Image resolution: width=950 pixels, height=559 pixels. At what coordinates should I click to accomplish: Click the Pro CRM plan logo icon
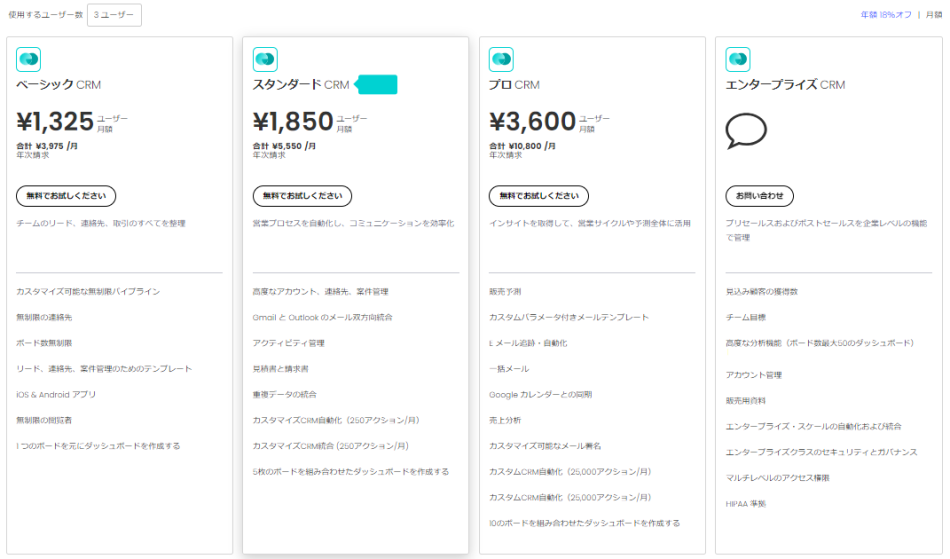[501, 60]
